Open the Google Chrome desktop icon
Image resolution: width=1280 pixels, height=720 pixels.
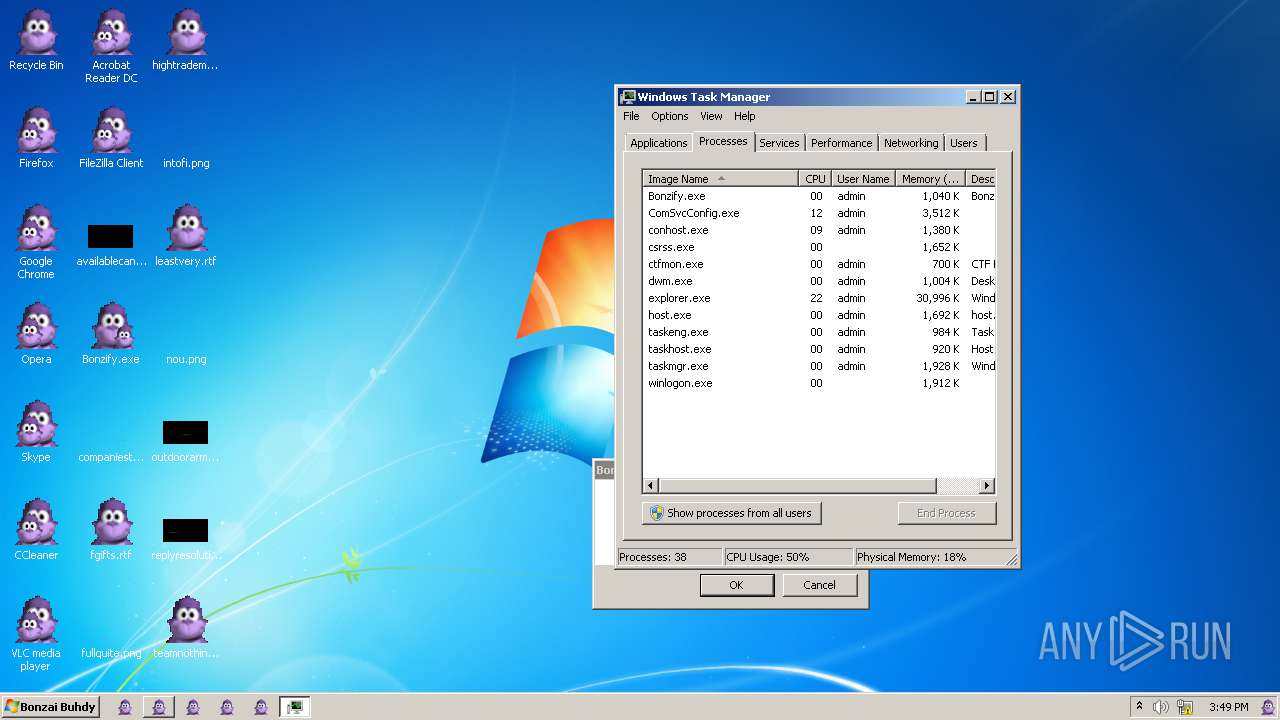[x=36, y=243]
